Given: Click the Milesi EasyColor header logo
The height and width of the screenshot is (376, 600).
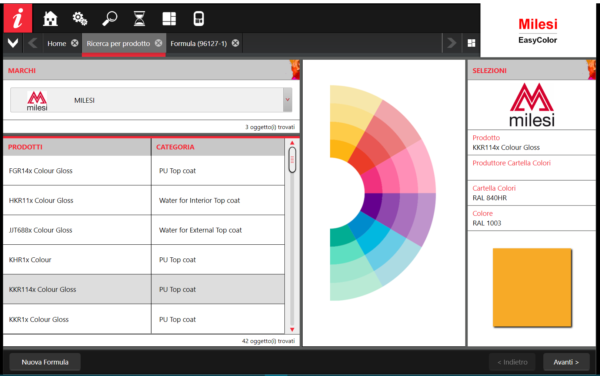Looking at the screenshot, I should [x=538, y=31].
